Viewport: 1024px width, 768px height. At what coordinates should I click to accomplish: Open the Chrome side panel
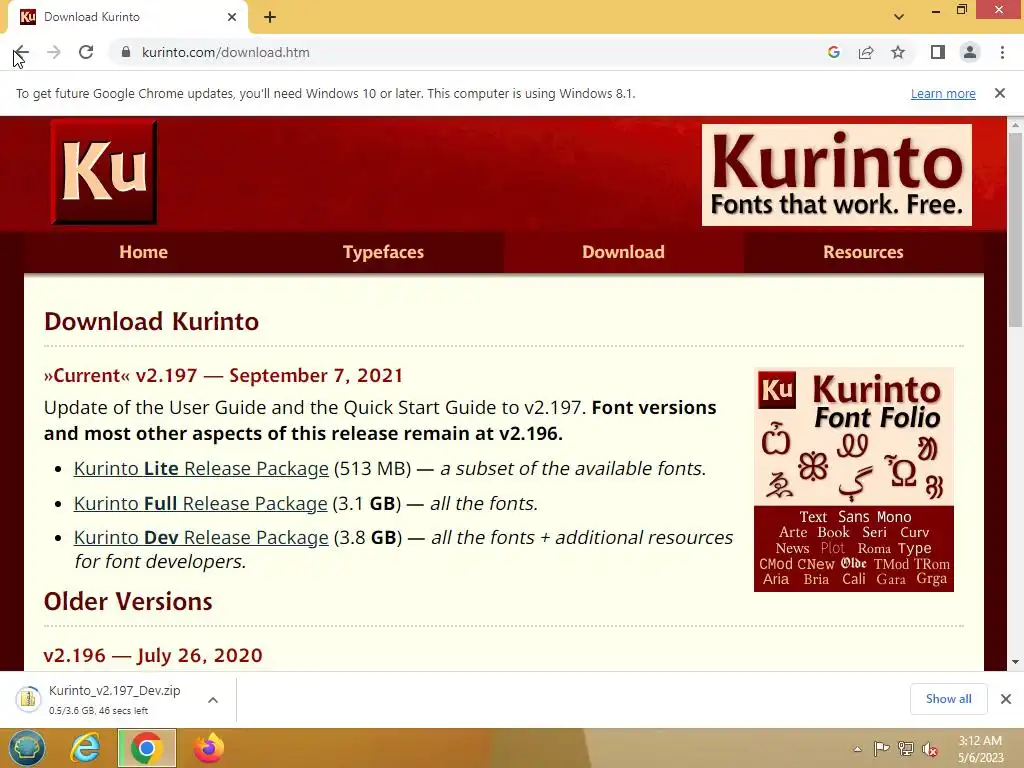pos(938,52)
